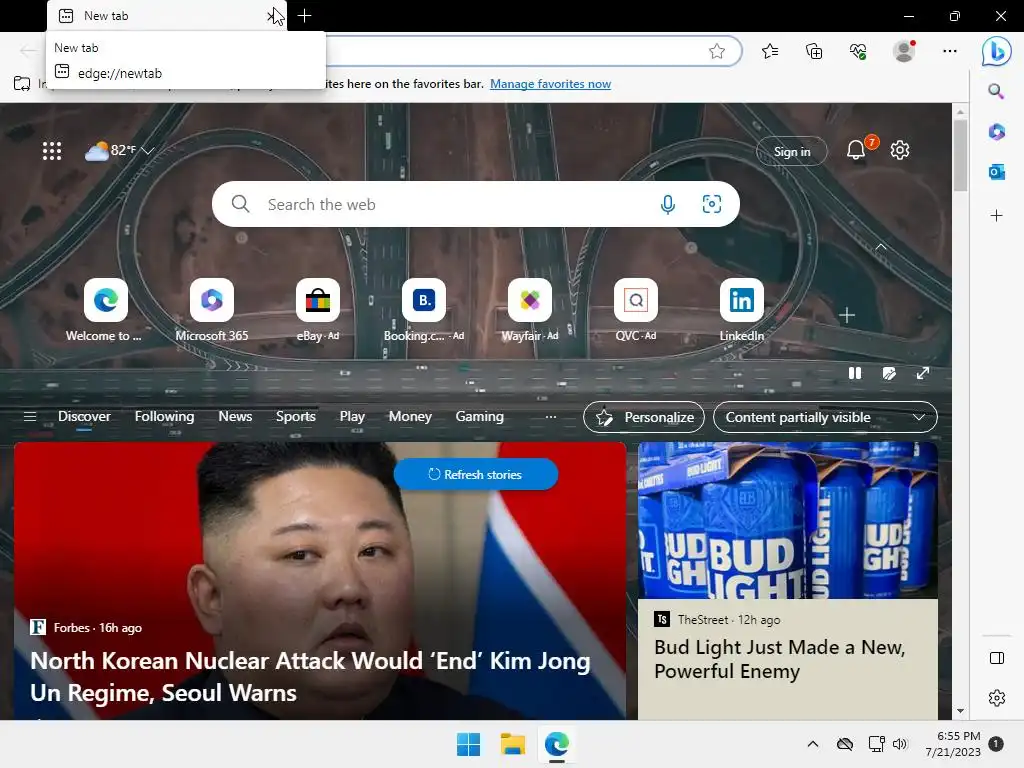Switch to the Play tab

click(352, 417)
